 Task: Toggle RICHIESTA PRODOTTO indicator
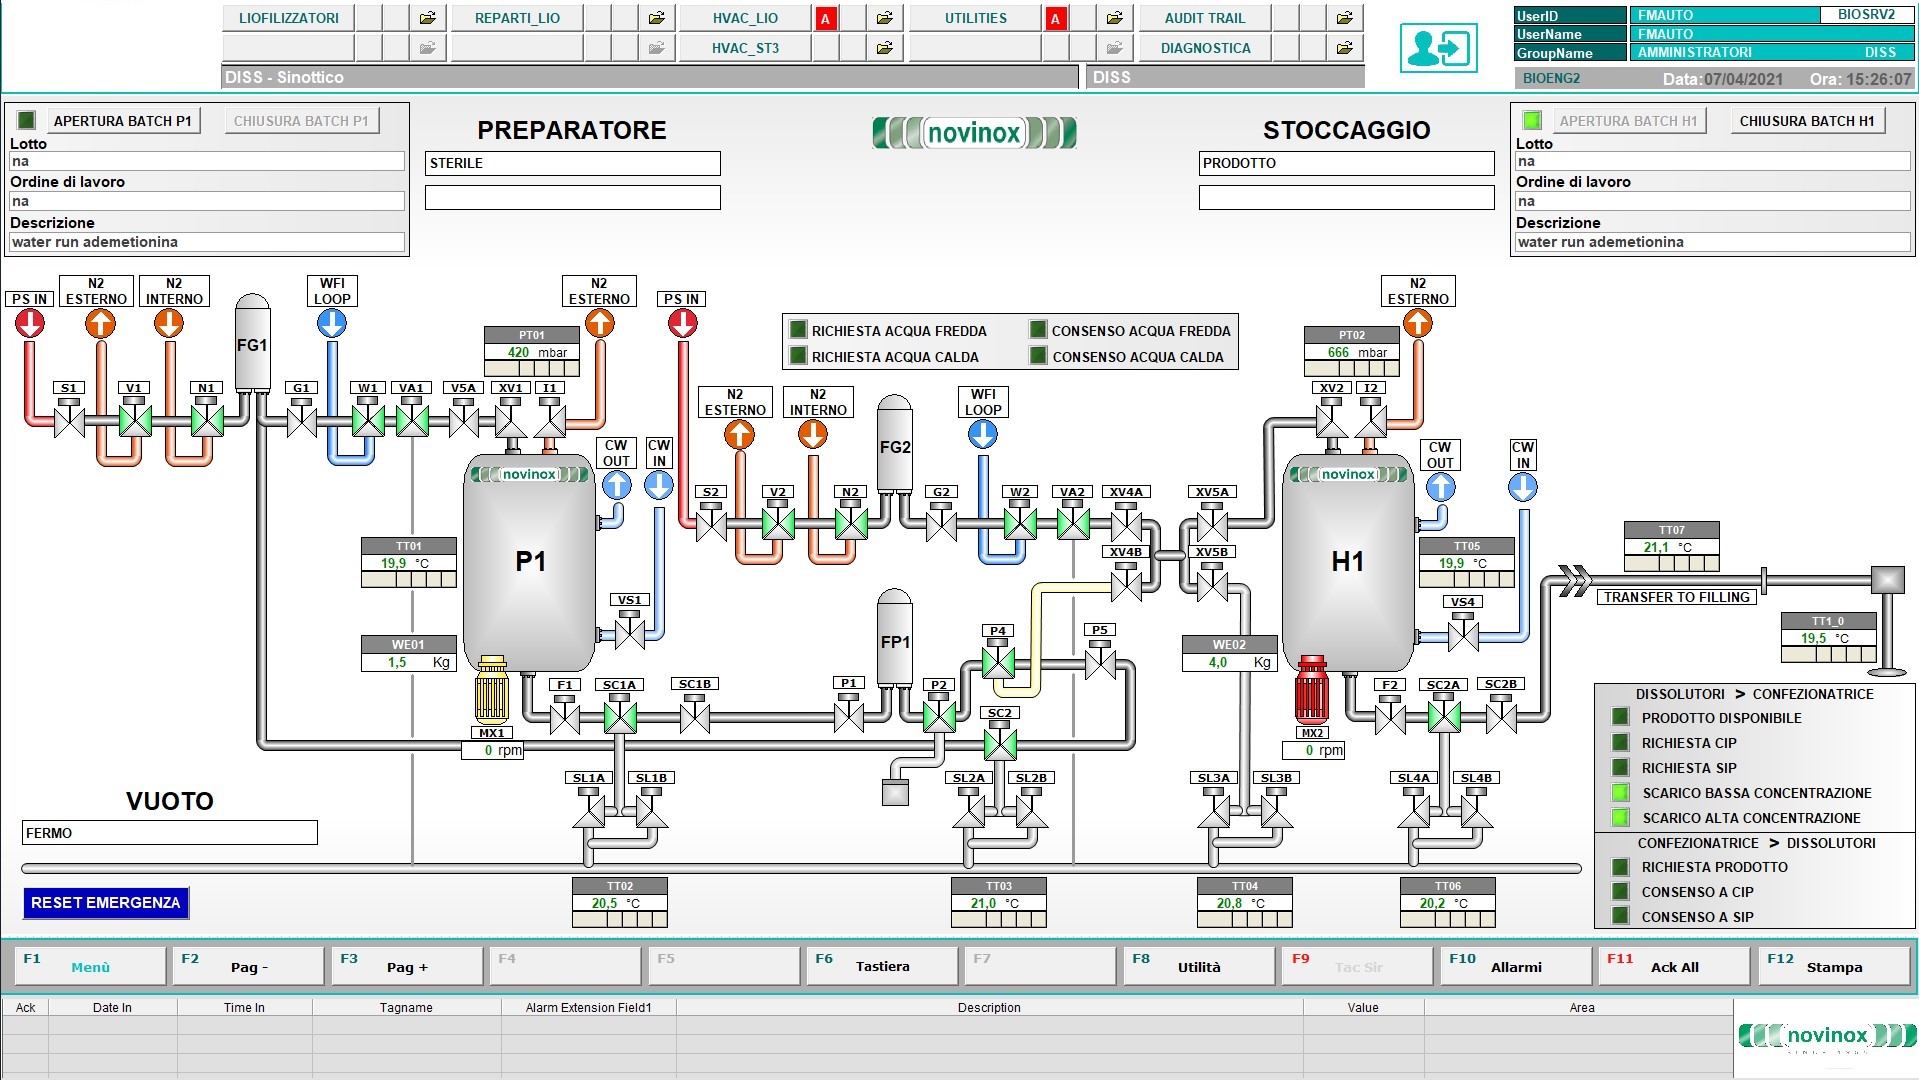pos(1620,866)
